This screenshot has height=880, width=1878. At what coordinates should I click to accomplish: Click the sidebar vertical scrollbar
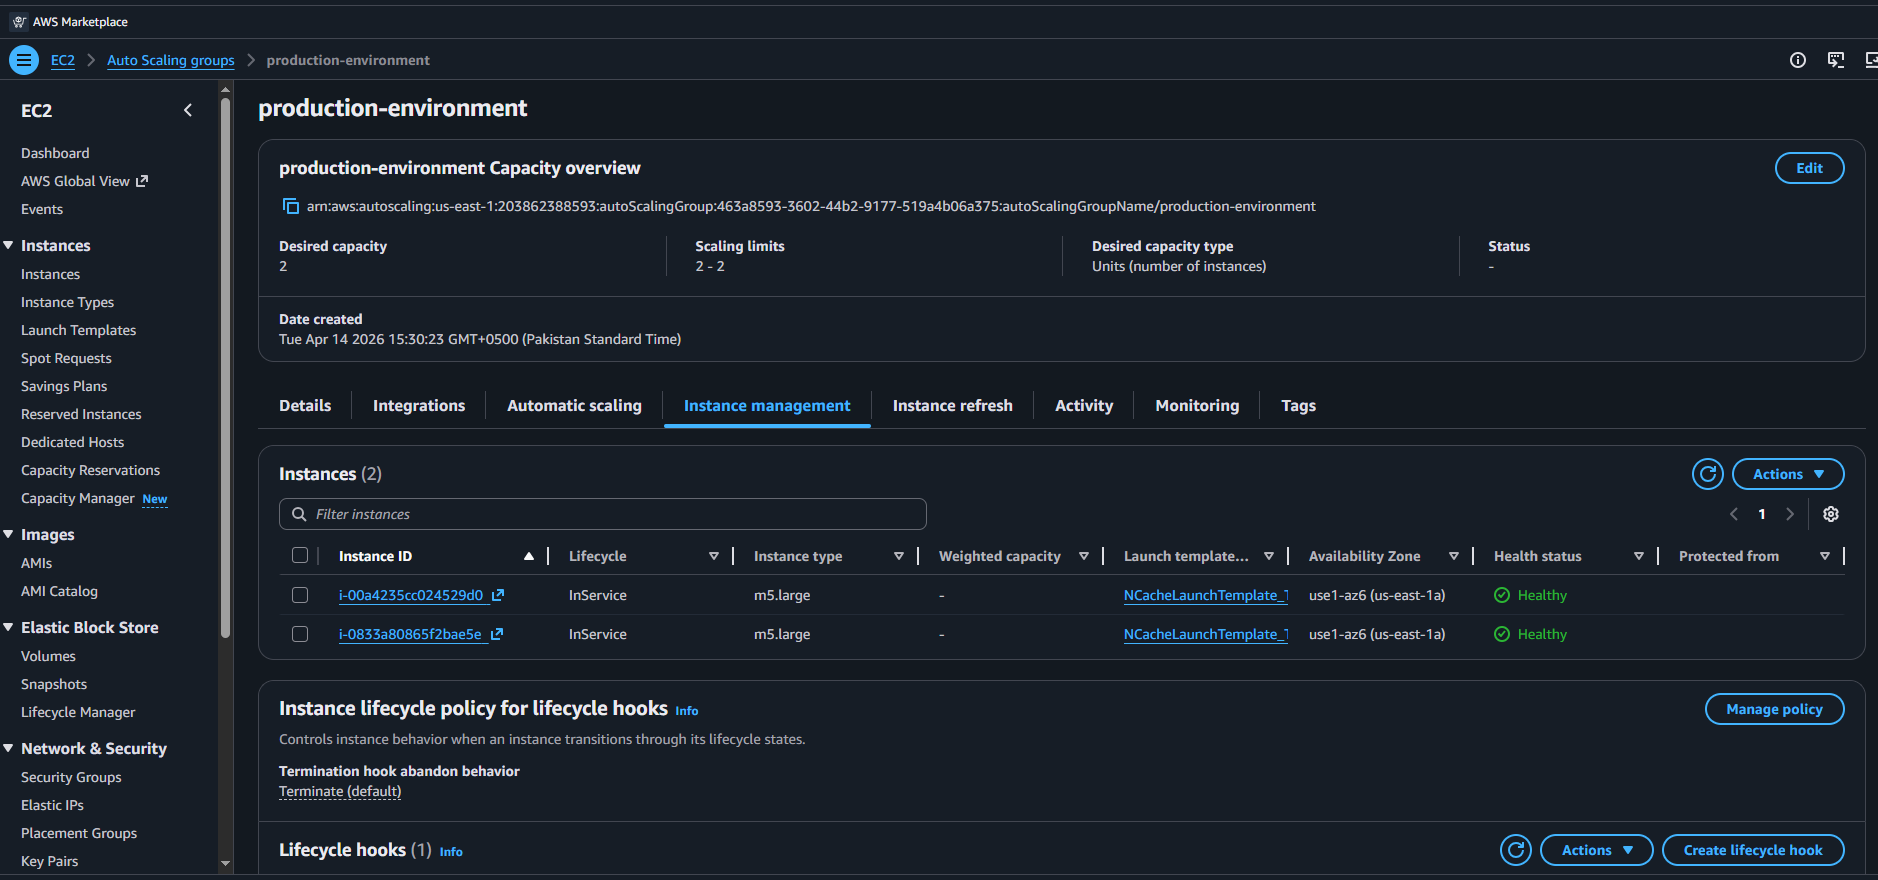click(x=225, y=368)
